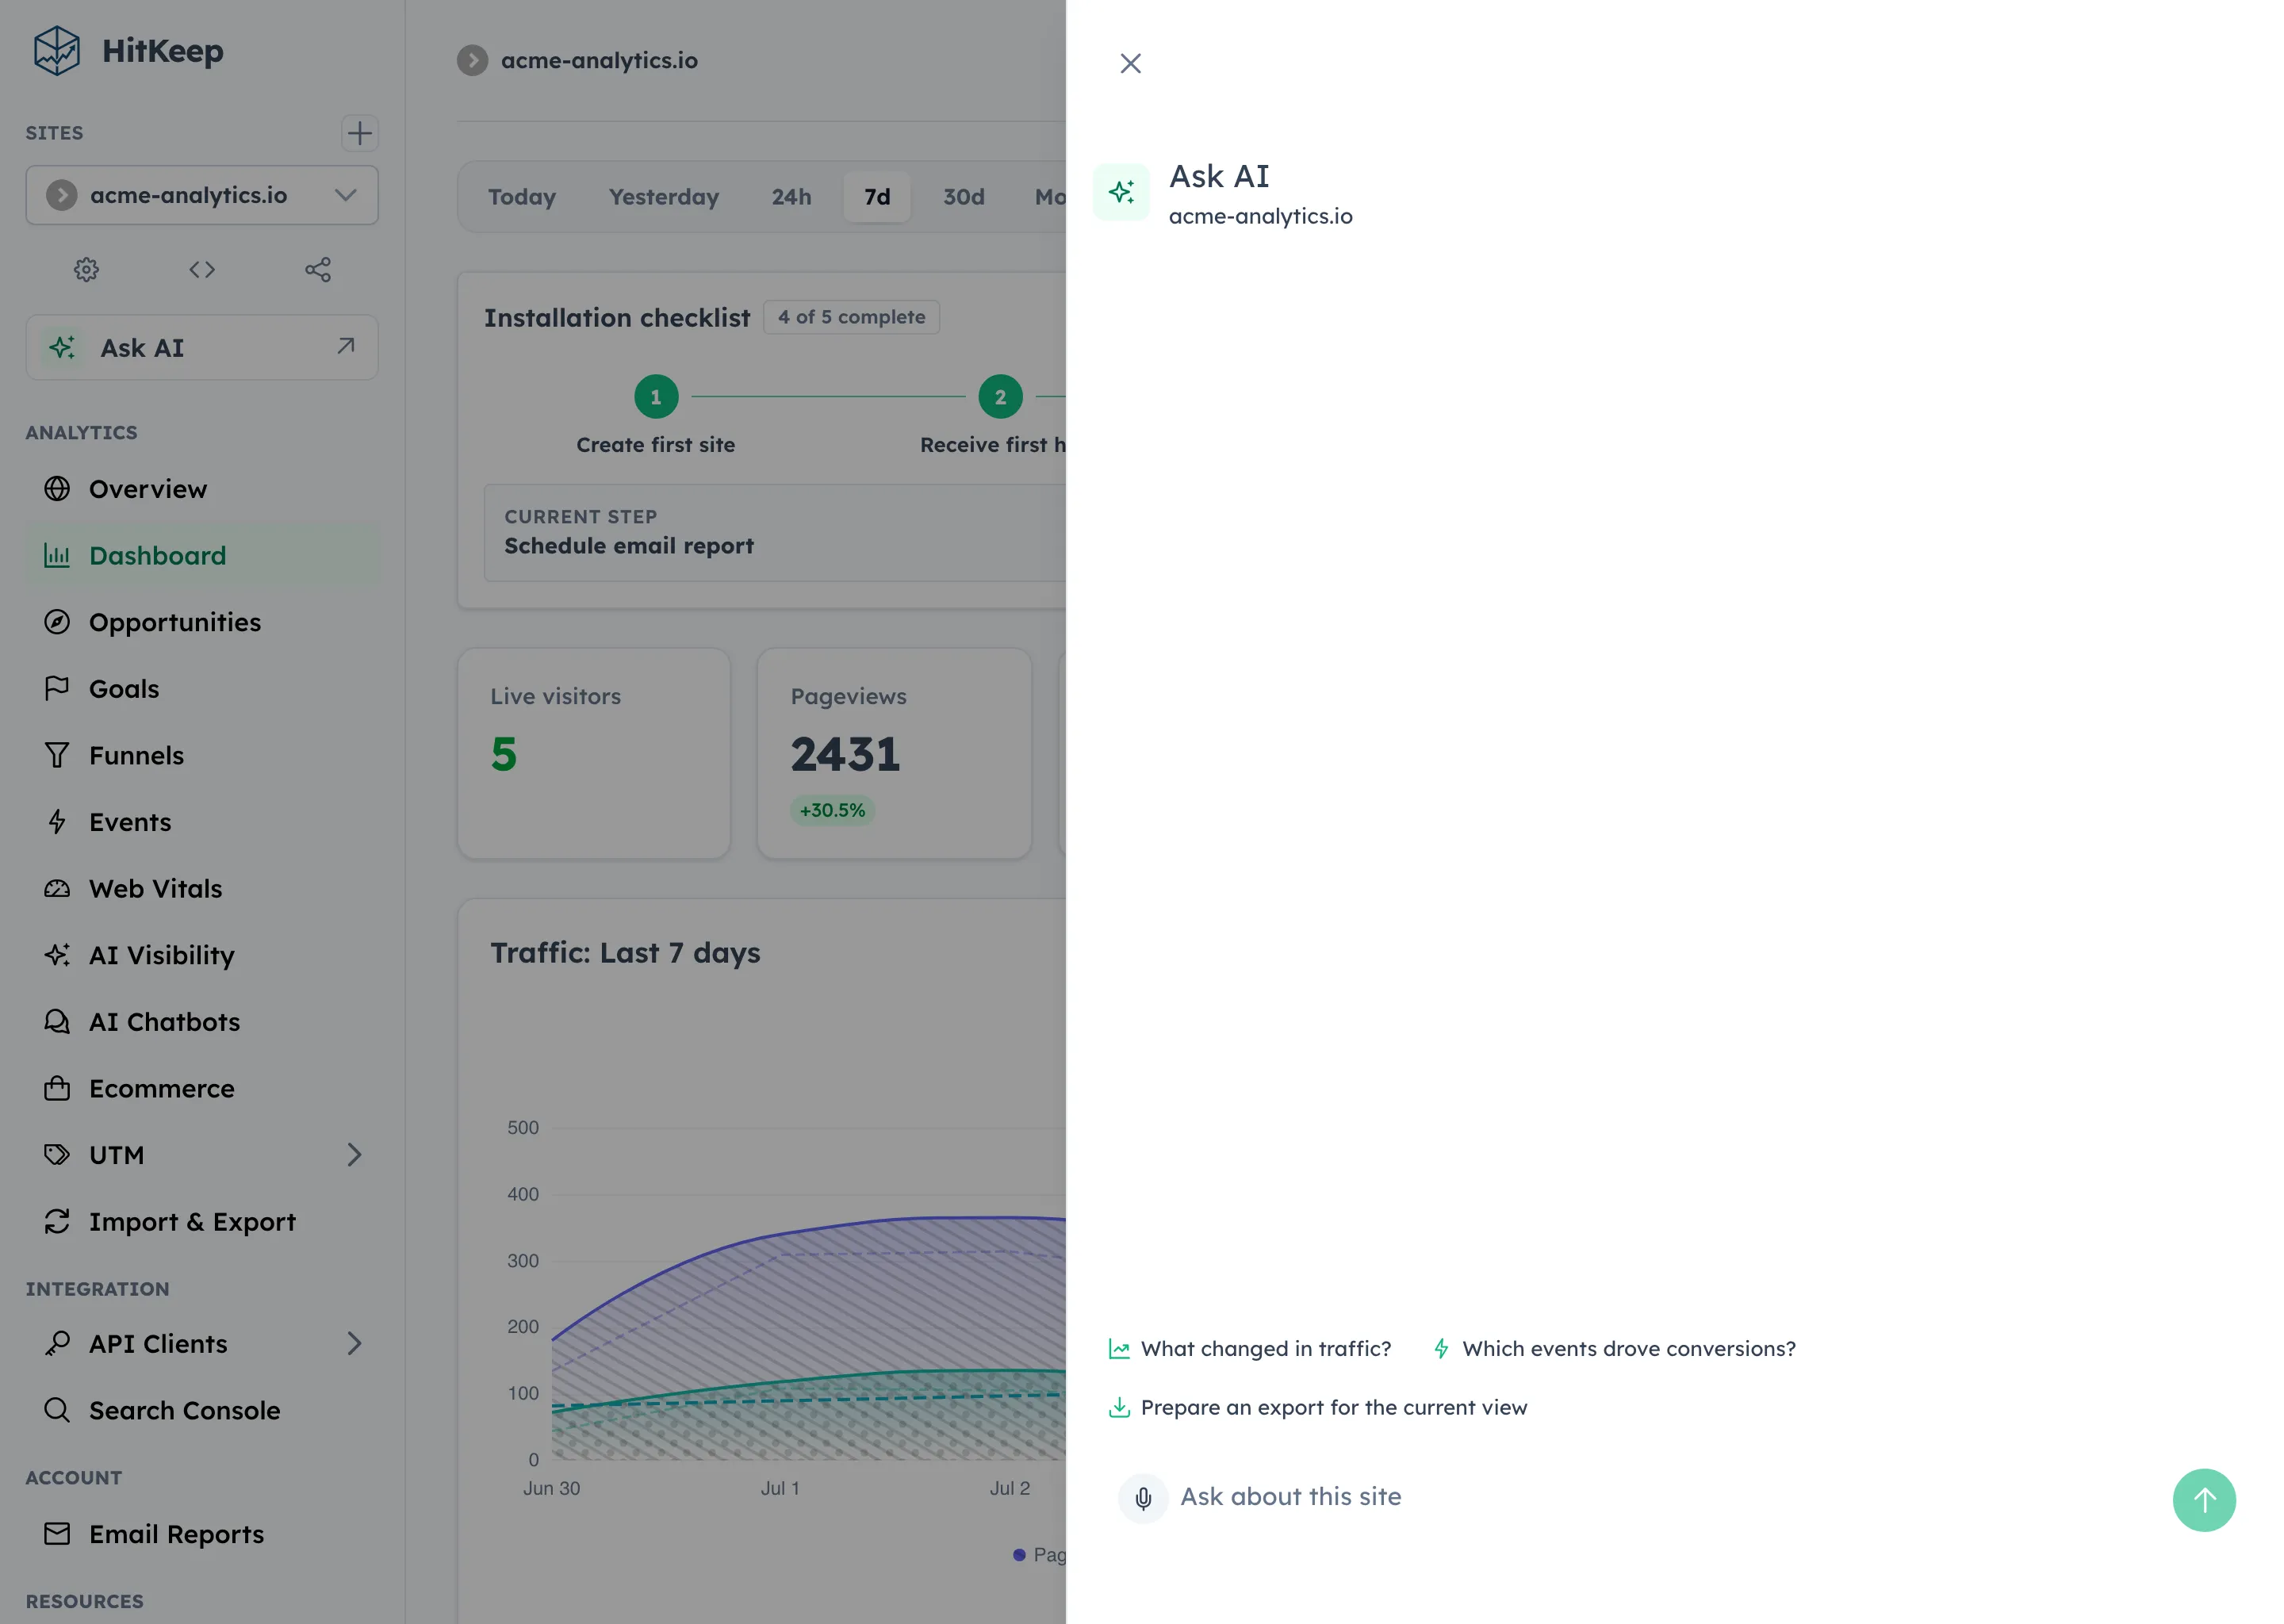This screenshot has width=2284, height=1624.
Task: Click the Jun 30 axis label
Action: tap(551, 1488)
